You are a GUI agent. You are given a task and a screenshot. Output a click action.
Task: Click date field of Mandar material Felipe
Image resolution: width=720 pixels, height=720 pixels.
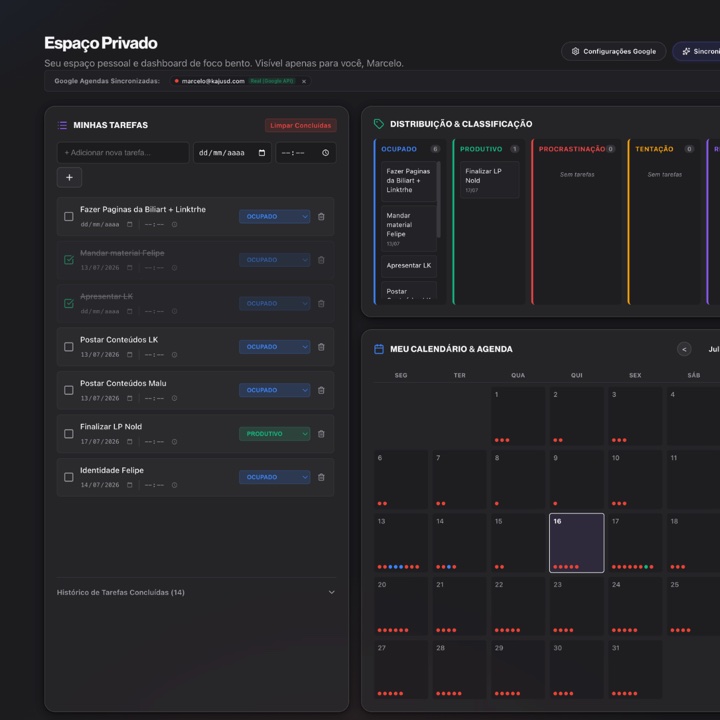107,268
